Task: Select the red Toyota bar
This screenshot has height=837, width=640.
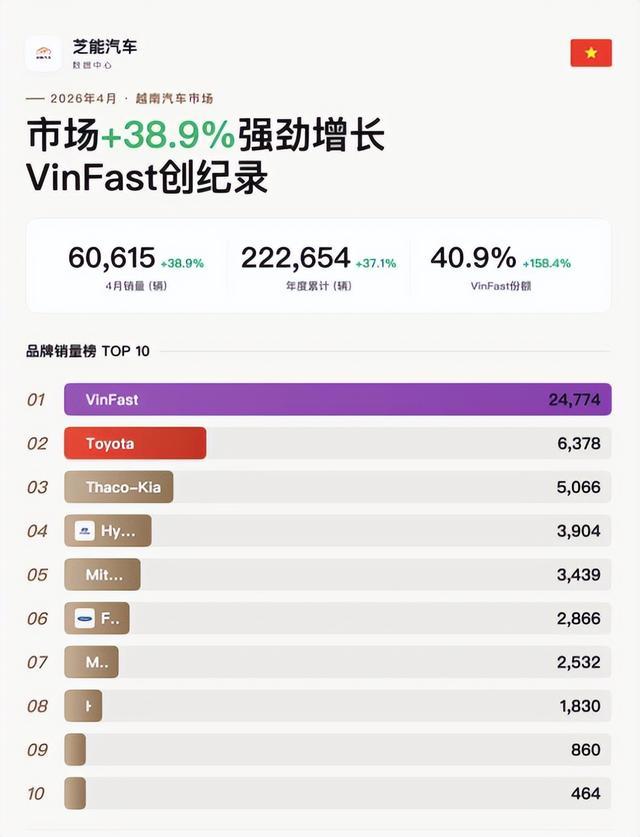Action: point(135,443)
